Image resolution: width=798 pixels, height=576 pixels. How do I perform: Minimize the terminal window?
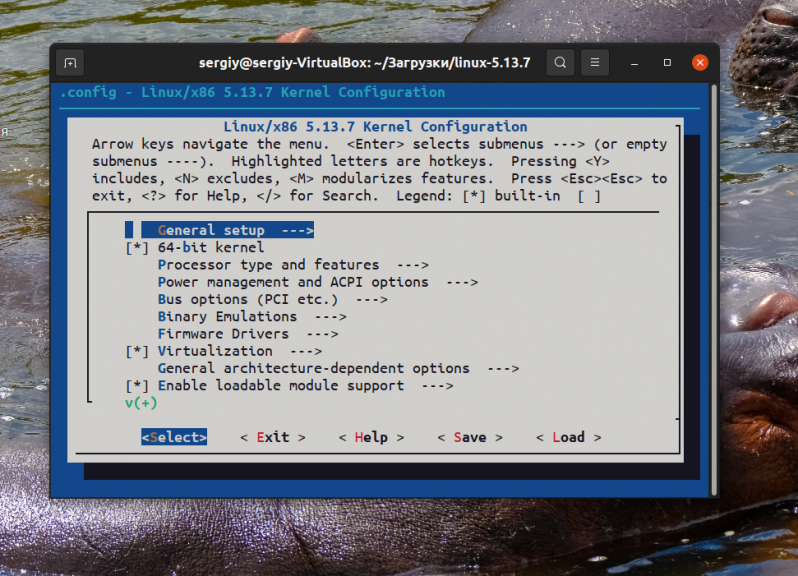(x=634, y=63)
